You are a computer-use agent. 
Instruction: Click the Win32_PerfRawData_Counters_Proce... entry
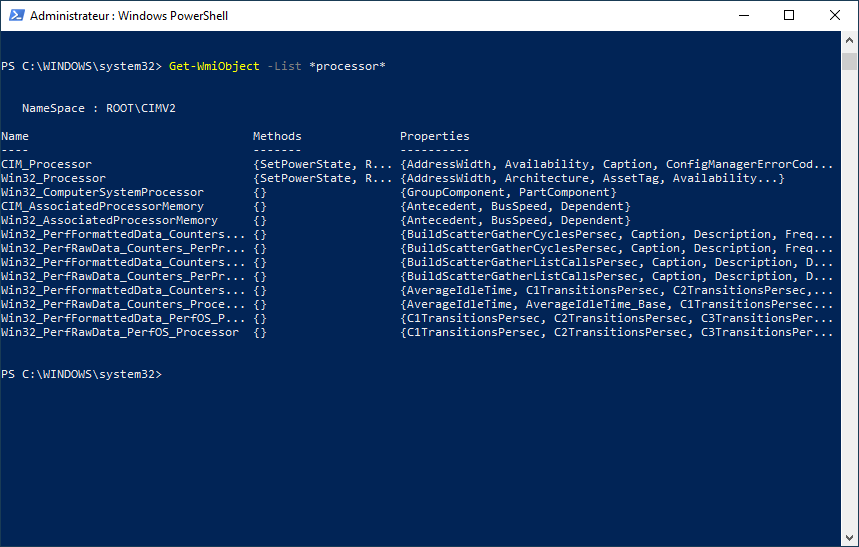(x=123, y=305)
